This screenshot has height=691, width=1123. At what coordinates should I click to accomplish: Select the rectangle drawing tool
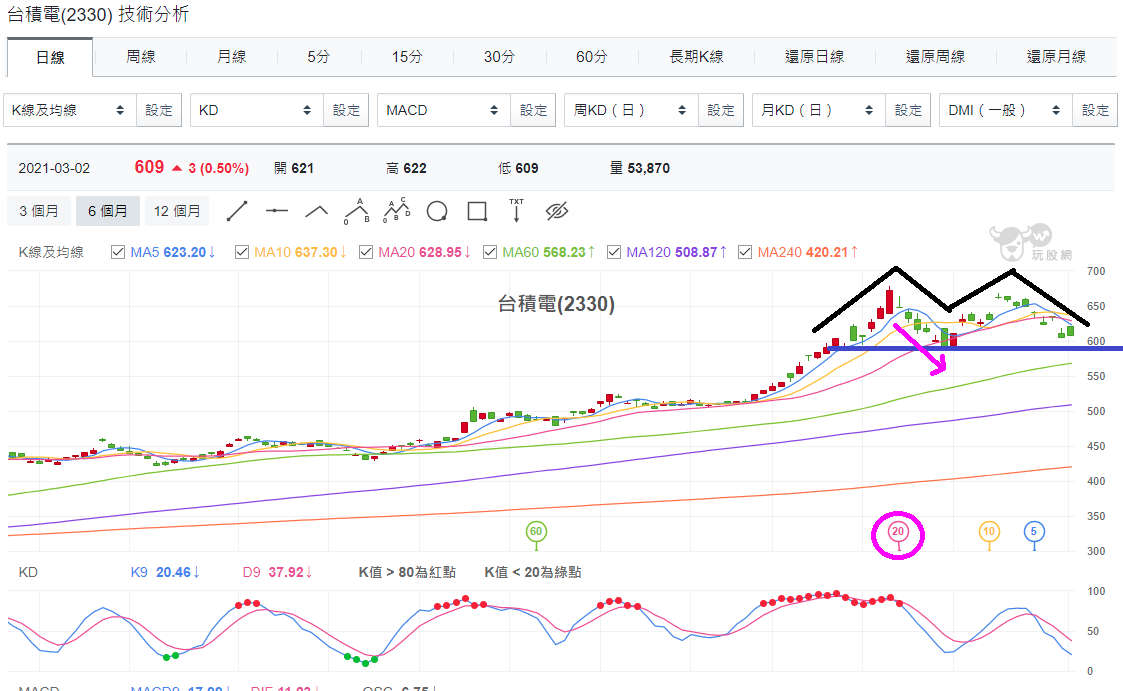[477, 211]
